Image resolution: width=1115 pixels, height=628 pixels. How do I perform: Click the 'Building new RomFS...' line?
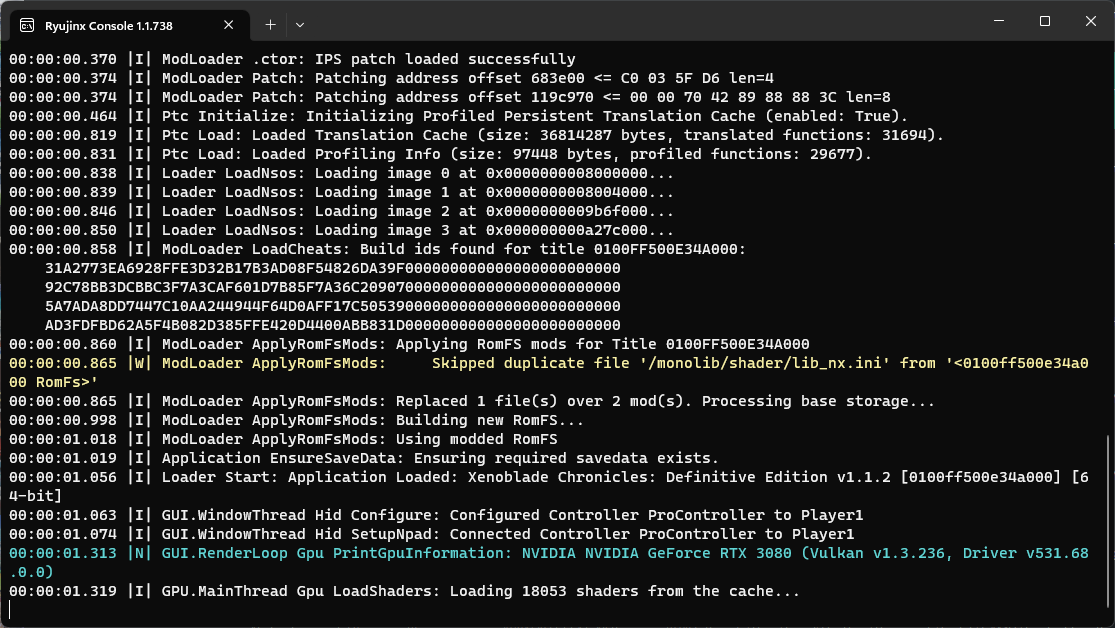[297, 420]
